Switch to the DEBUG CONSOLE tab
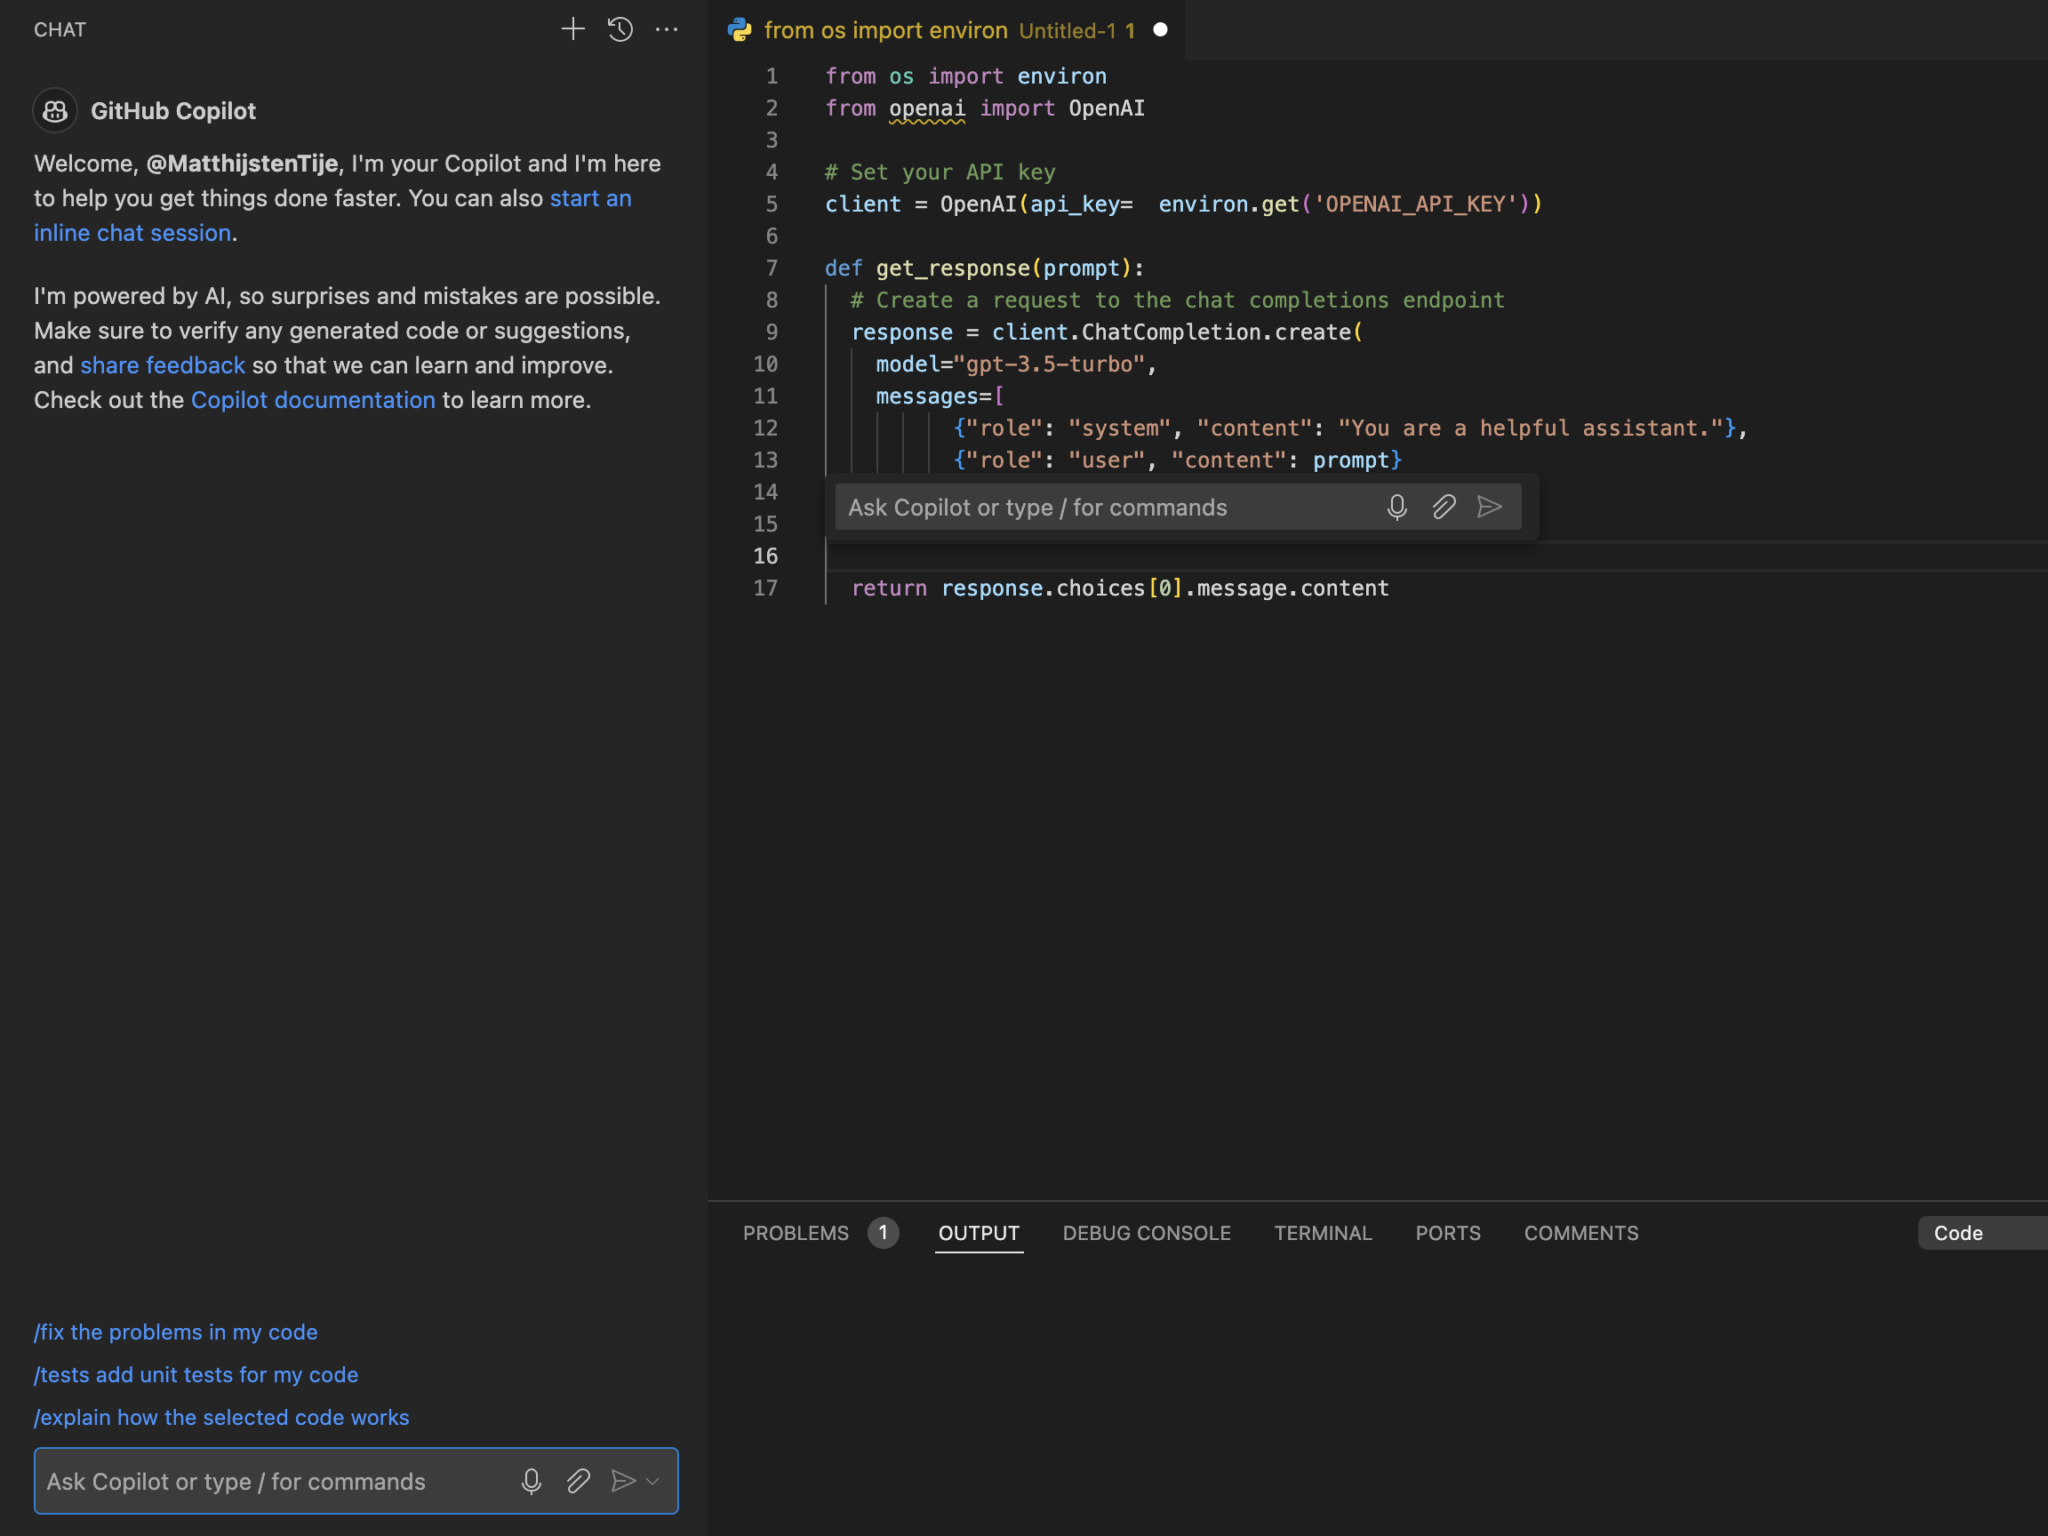The width and height of the screenshot is (2048, 1536). coord(1146,1233)
